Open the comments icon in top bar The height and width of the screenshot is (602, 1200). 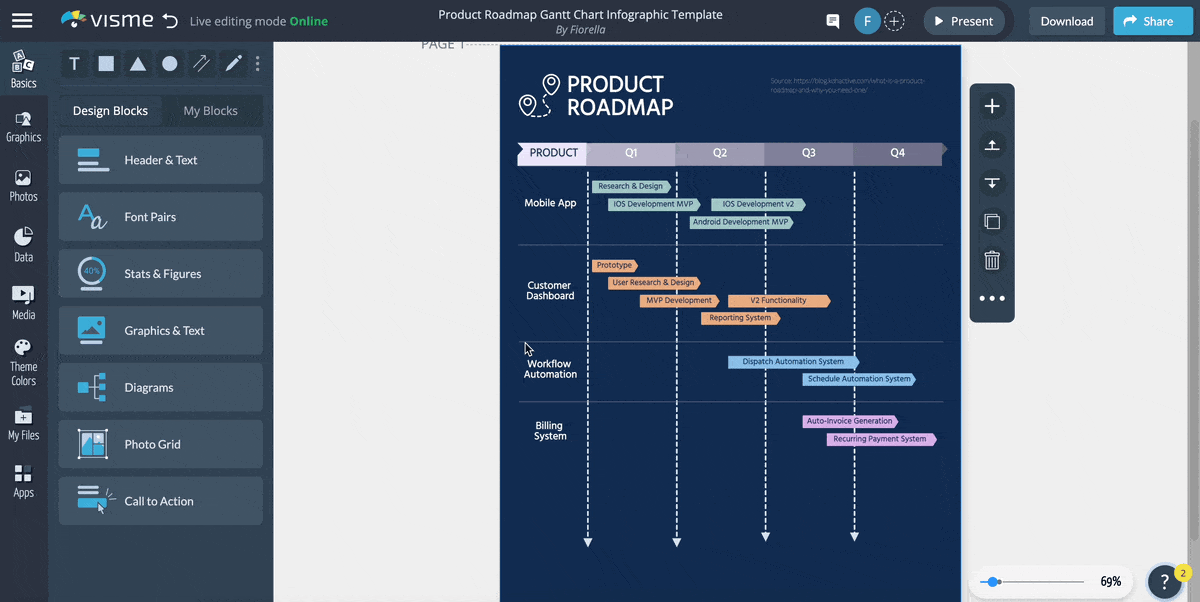(x=833, y=21)
